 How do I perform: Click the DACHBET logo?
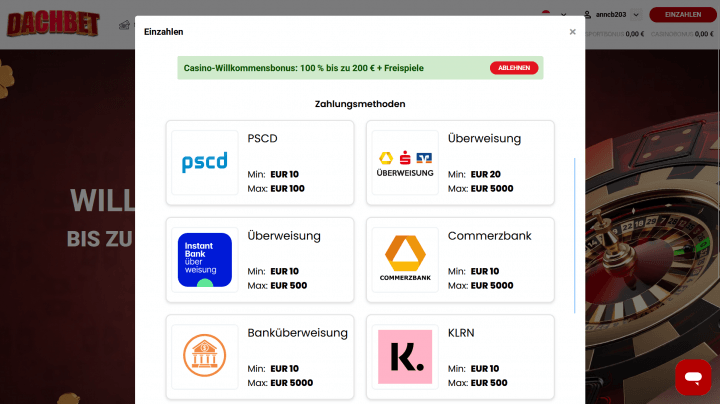[52, 22]
